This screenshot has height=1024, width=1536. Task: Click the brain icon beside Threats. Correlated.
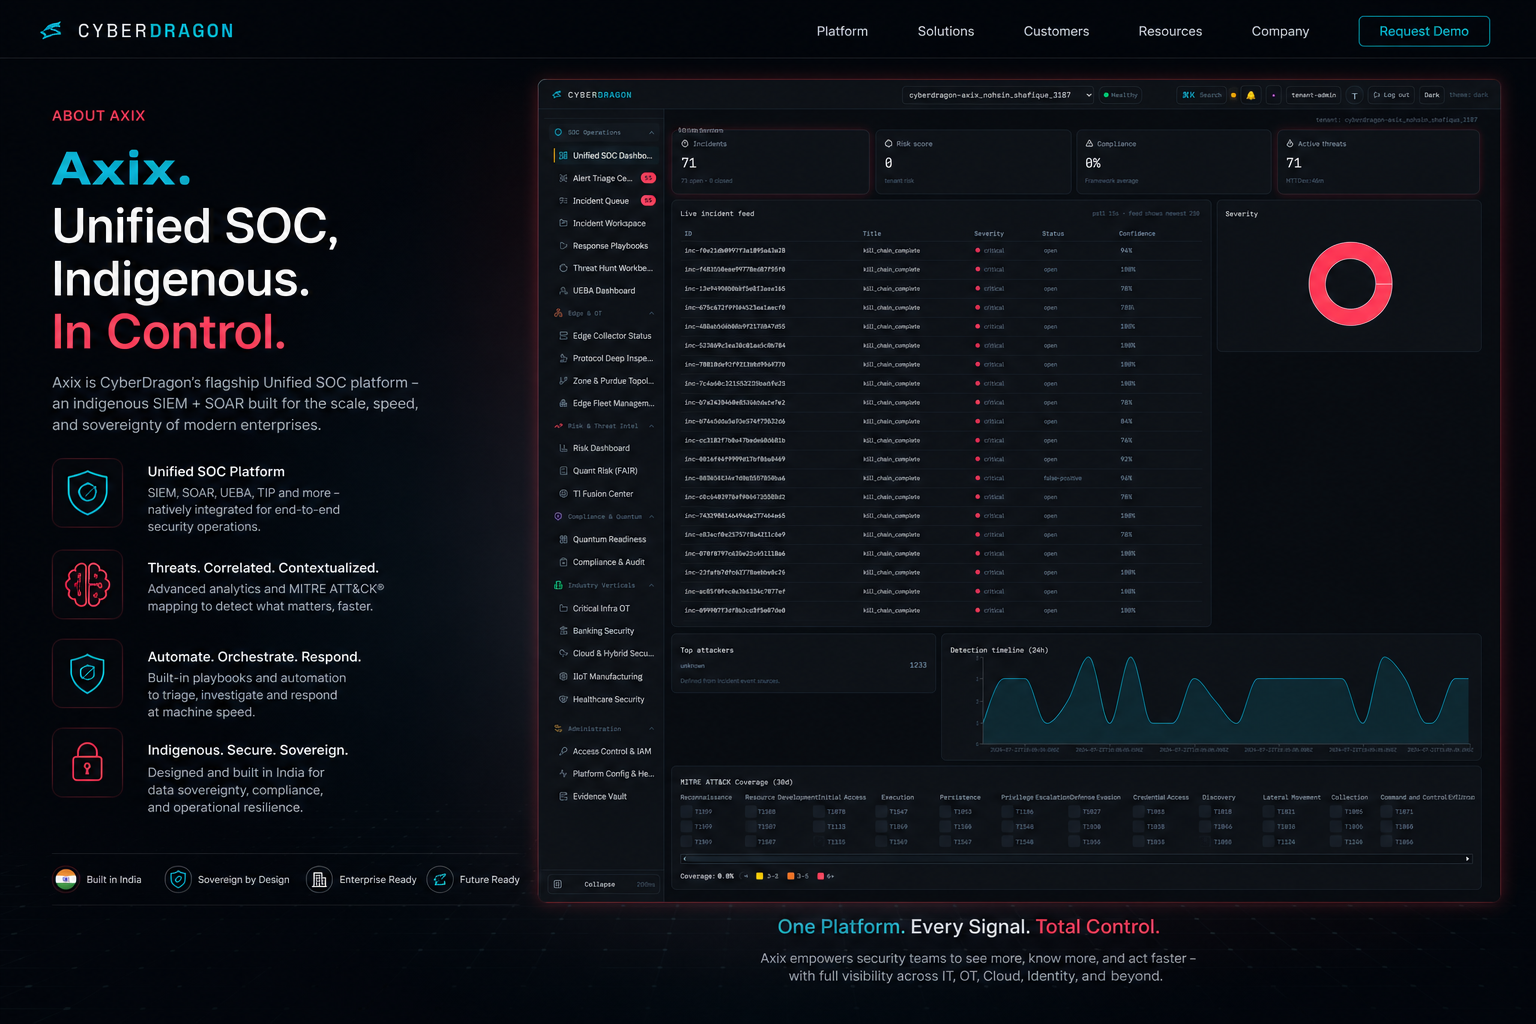pos(87,584)
